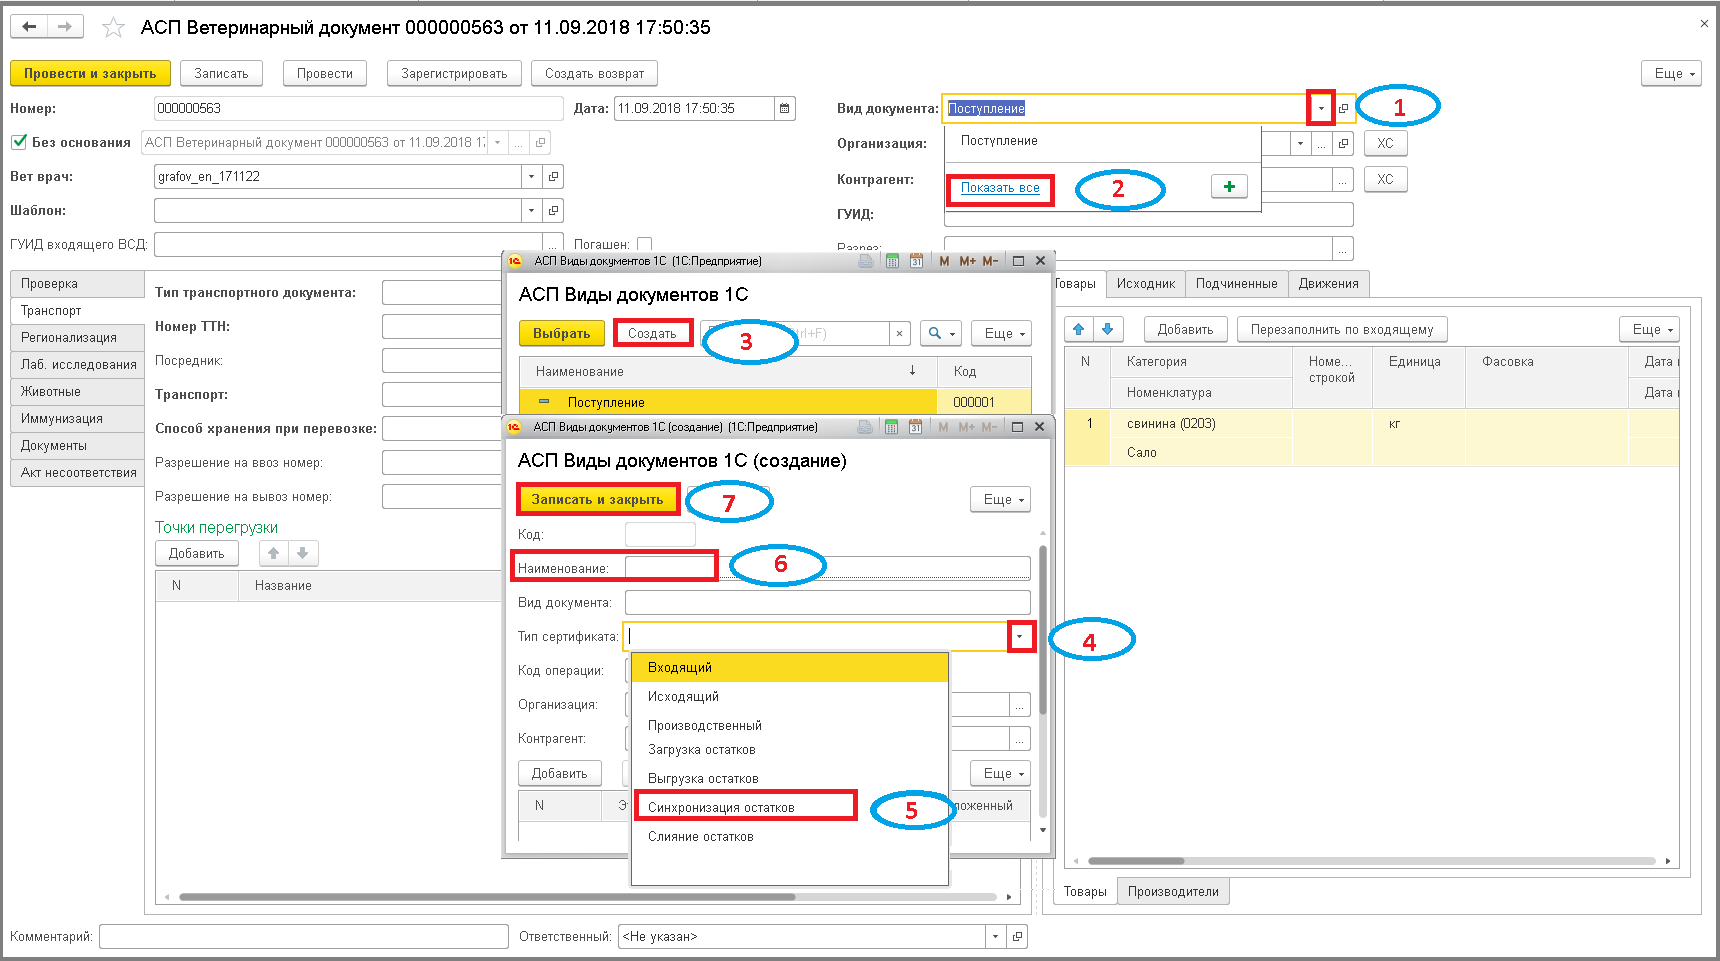Image resolution: width=1720 pixels, height=961 pixels.
Task: Click the favorites star icon
Action: tap(114, 28)
